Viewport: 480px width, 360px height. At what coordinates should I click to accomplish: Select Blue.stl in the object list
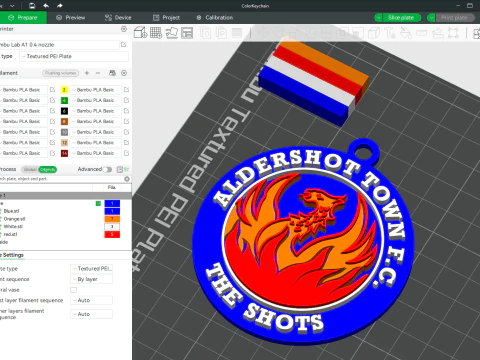[x=12, y=211]
